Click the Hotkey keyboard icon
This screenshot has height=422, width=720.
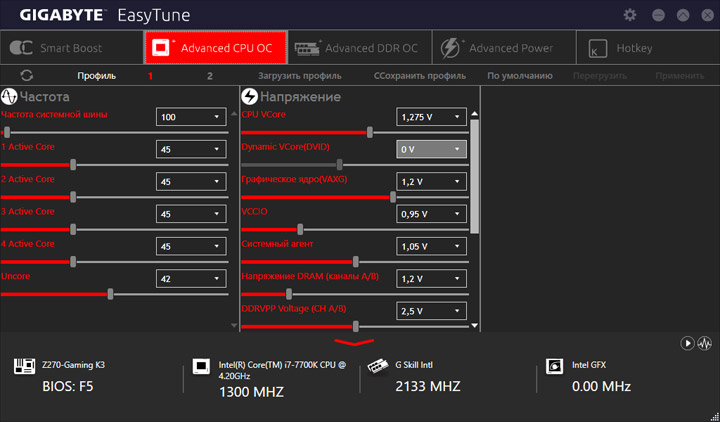point(597,48)
